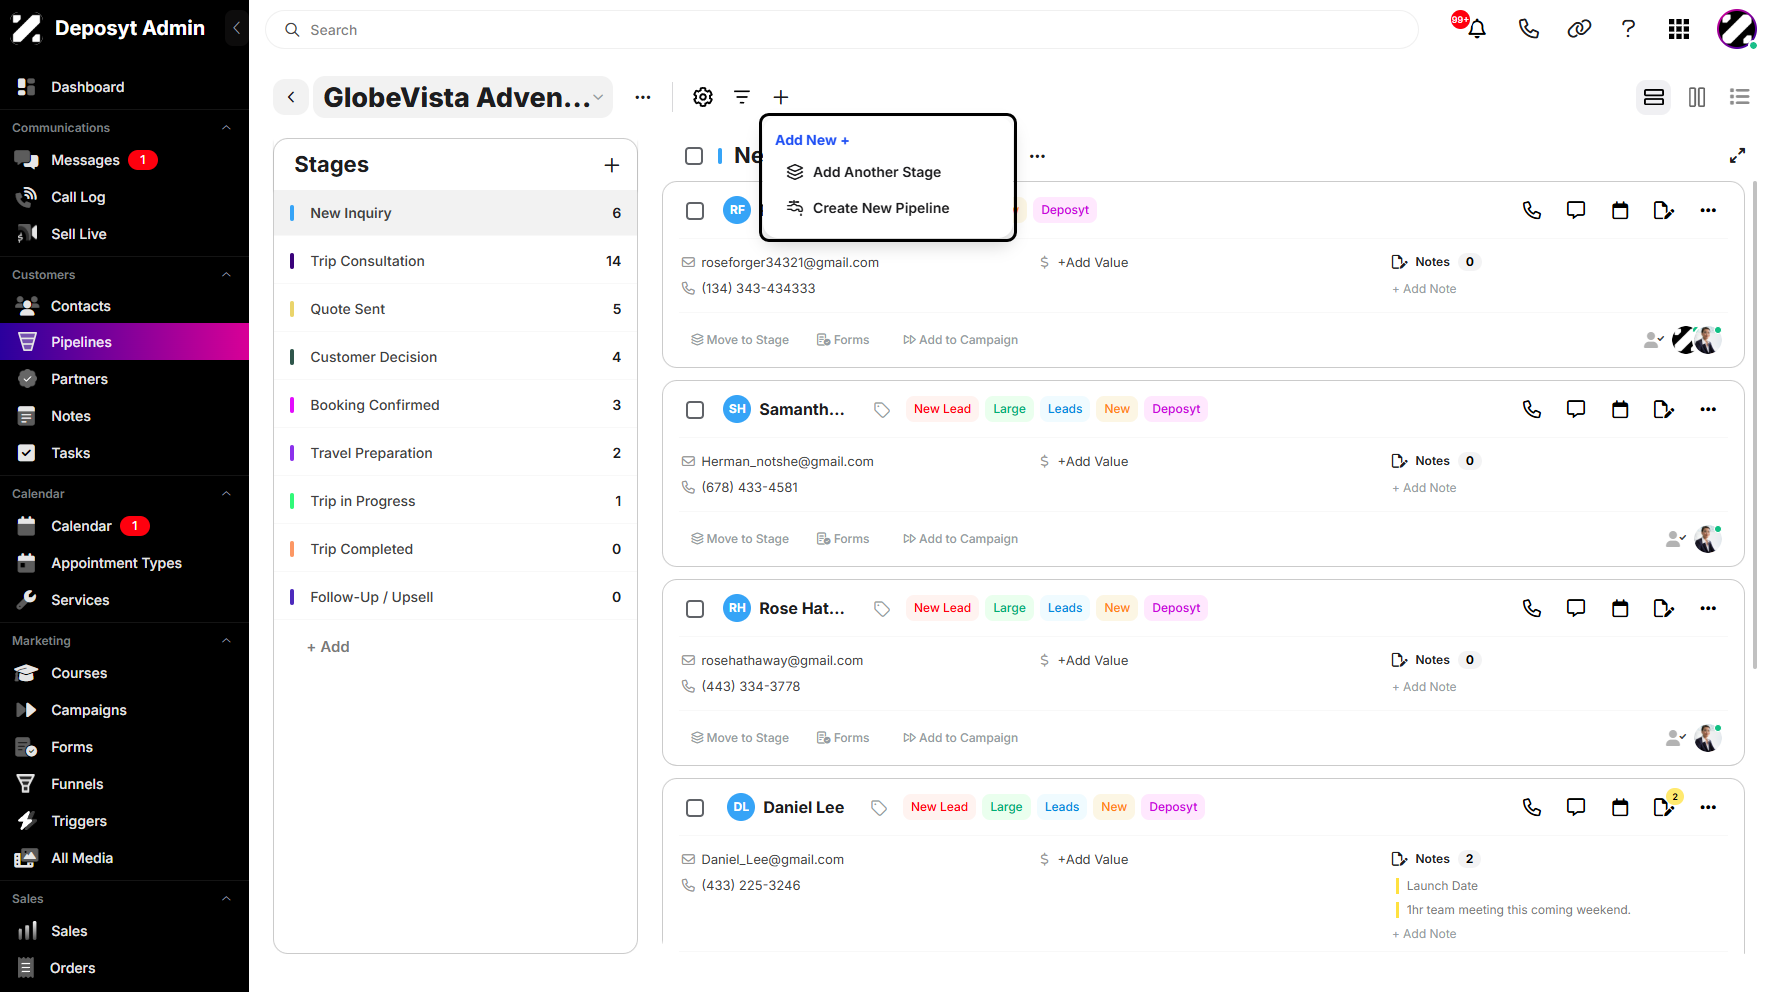Select all contacts in New Inquiry stage
Image resolution: width=1781 pixels, height=992 pixels.
pyautogui.click(x=694, y=156)
